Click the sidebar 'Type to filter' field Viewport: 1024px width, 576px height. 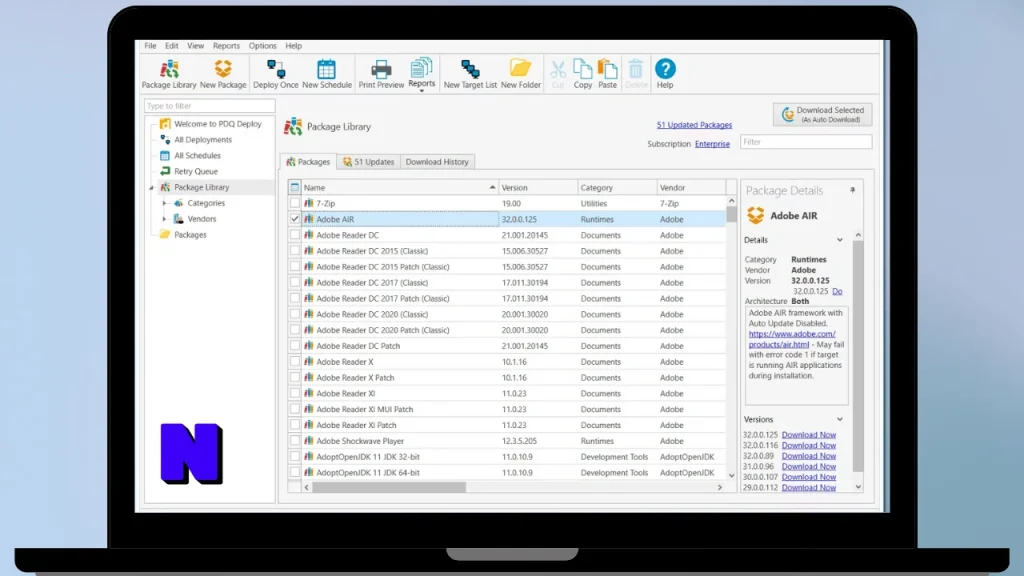point(210,106)
